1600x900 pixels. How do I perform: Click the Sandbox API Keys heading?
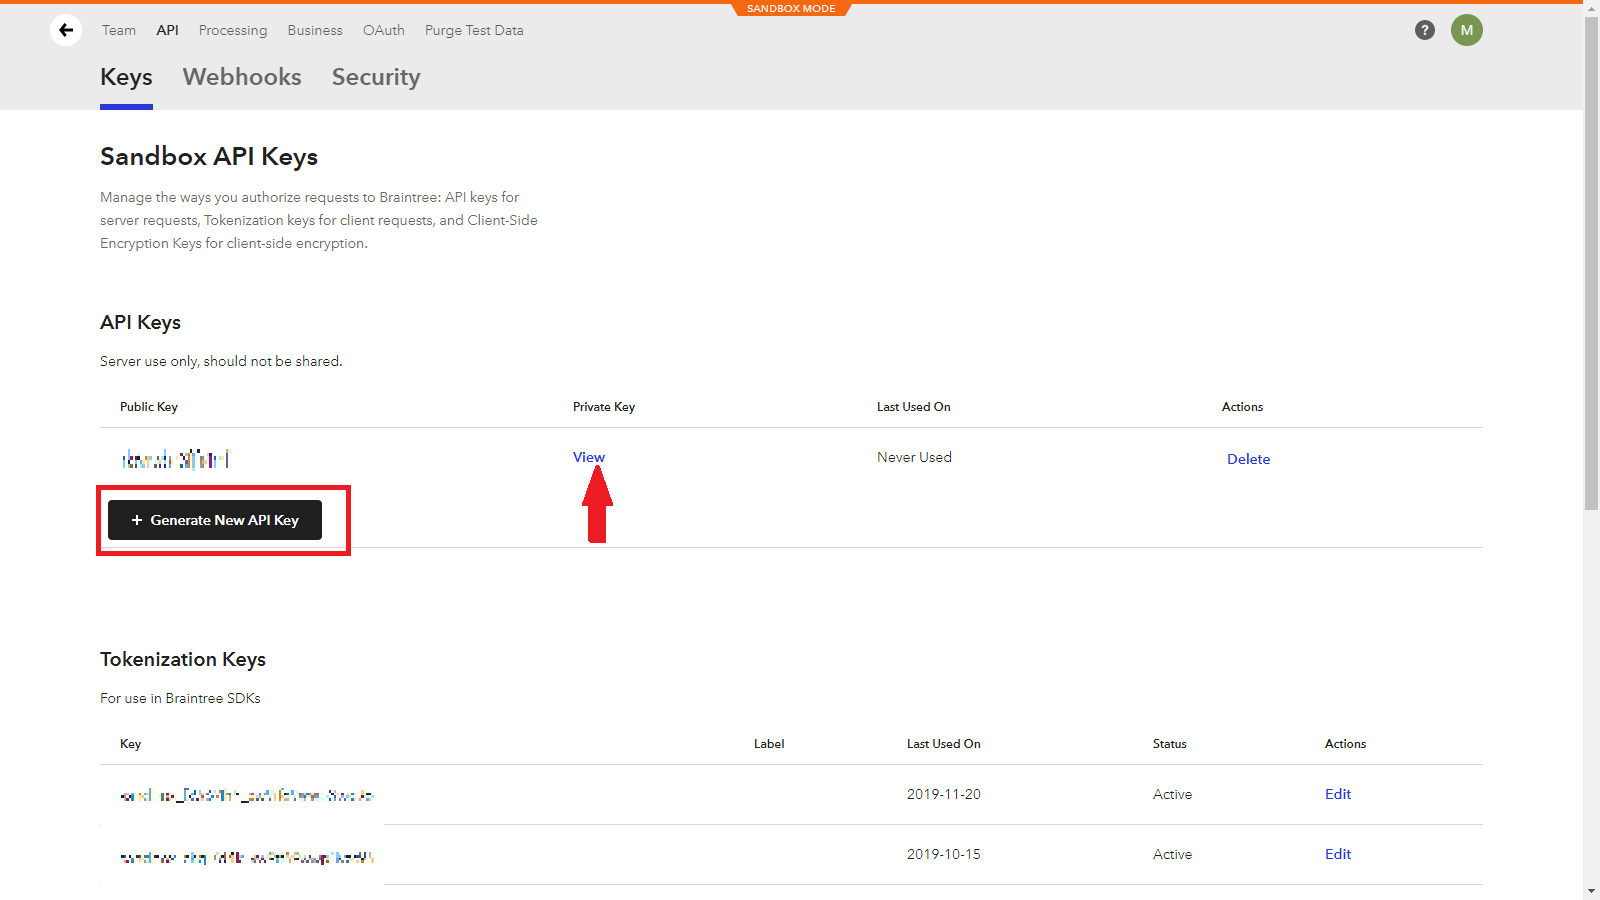pyautogui.click(x=209, y=157)
